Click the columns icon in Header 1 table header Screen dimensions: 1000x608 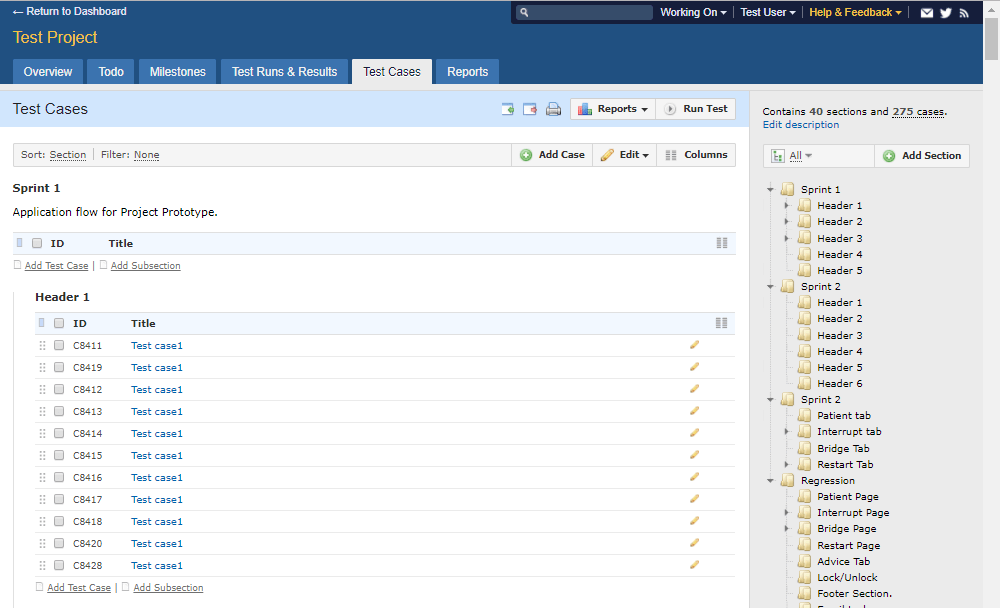coord(721,323)
